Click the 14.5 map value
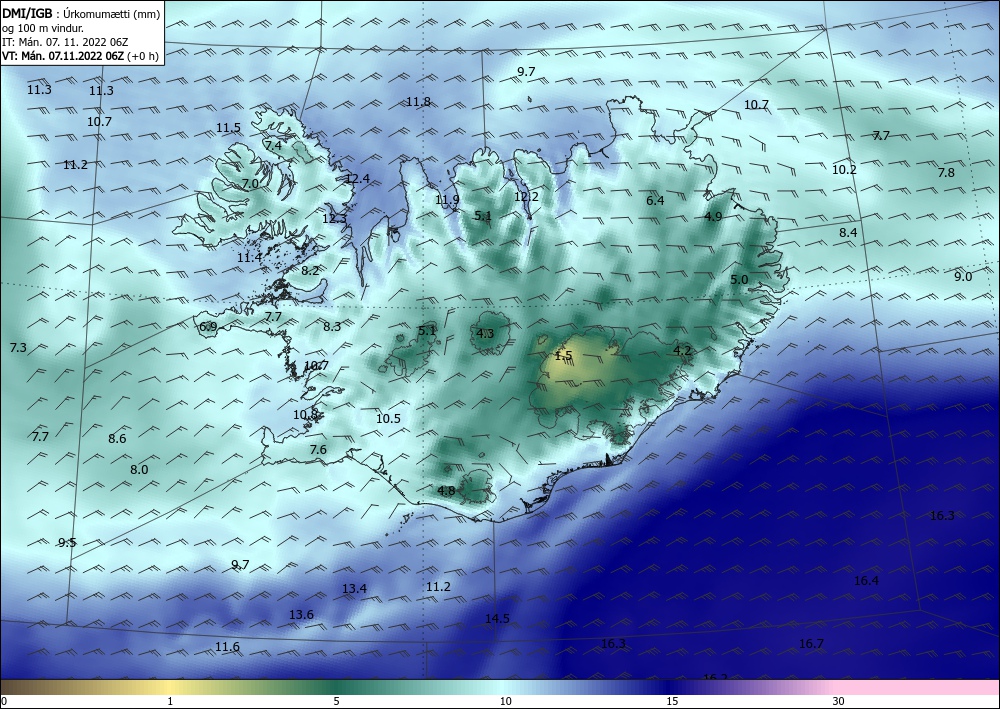This screenshot has height=709, width=1000. tap(497, 618)
